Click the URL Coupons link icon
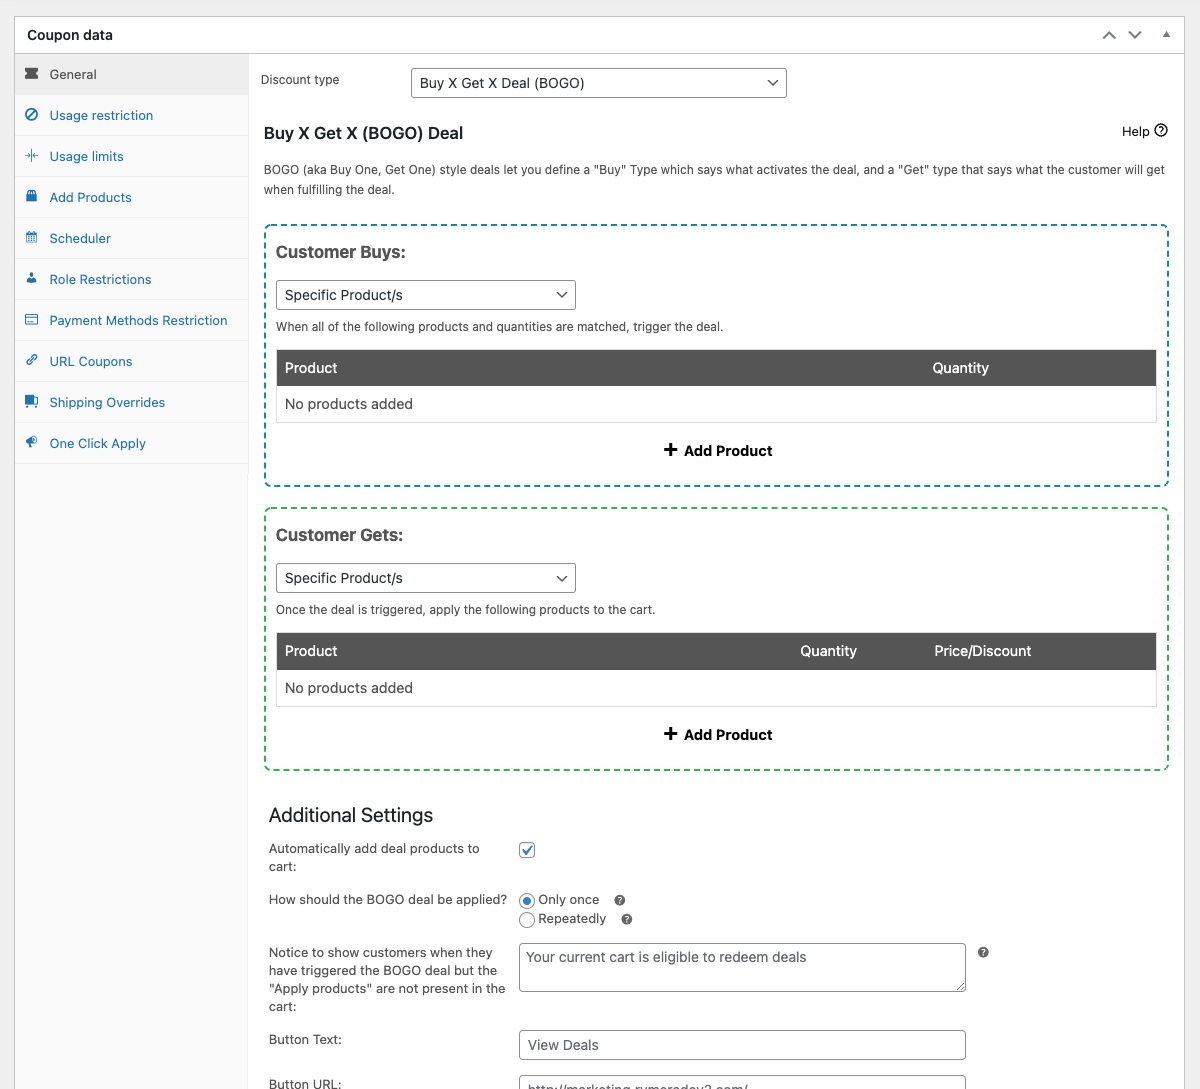The height and width of the screenshot is (1089, 1200). click(32, 361)
